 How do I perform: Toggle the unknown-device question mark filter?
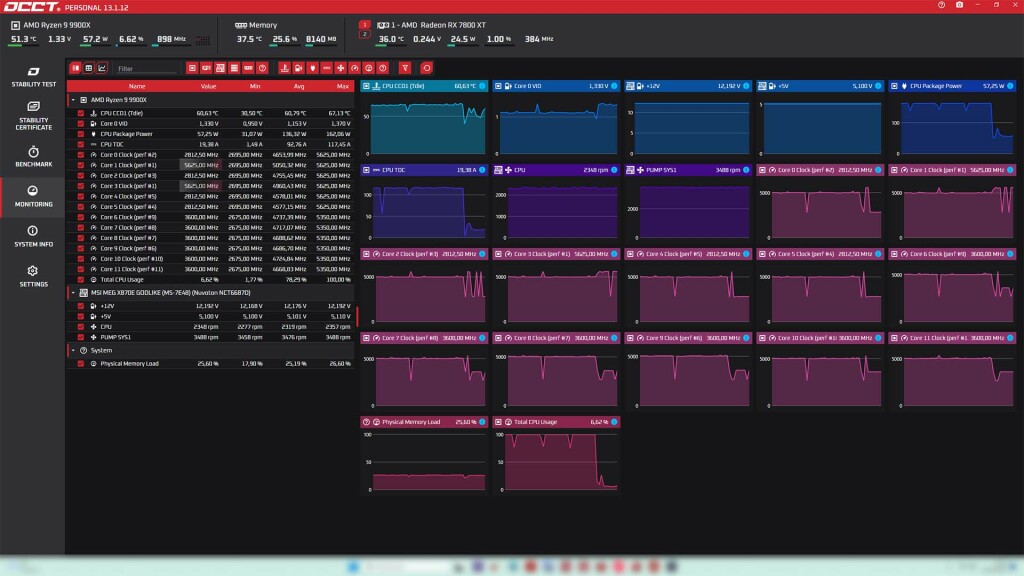tap(263, 68)
